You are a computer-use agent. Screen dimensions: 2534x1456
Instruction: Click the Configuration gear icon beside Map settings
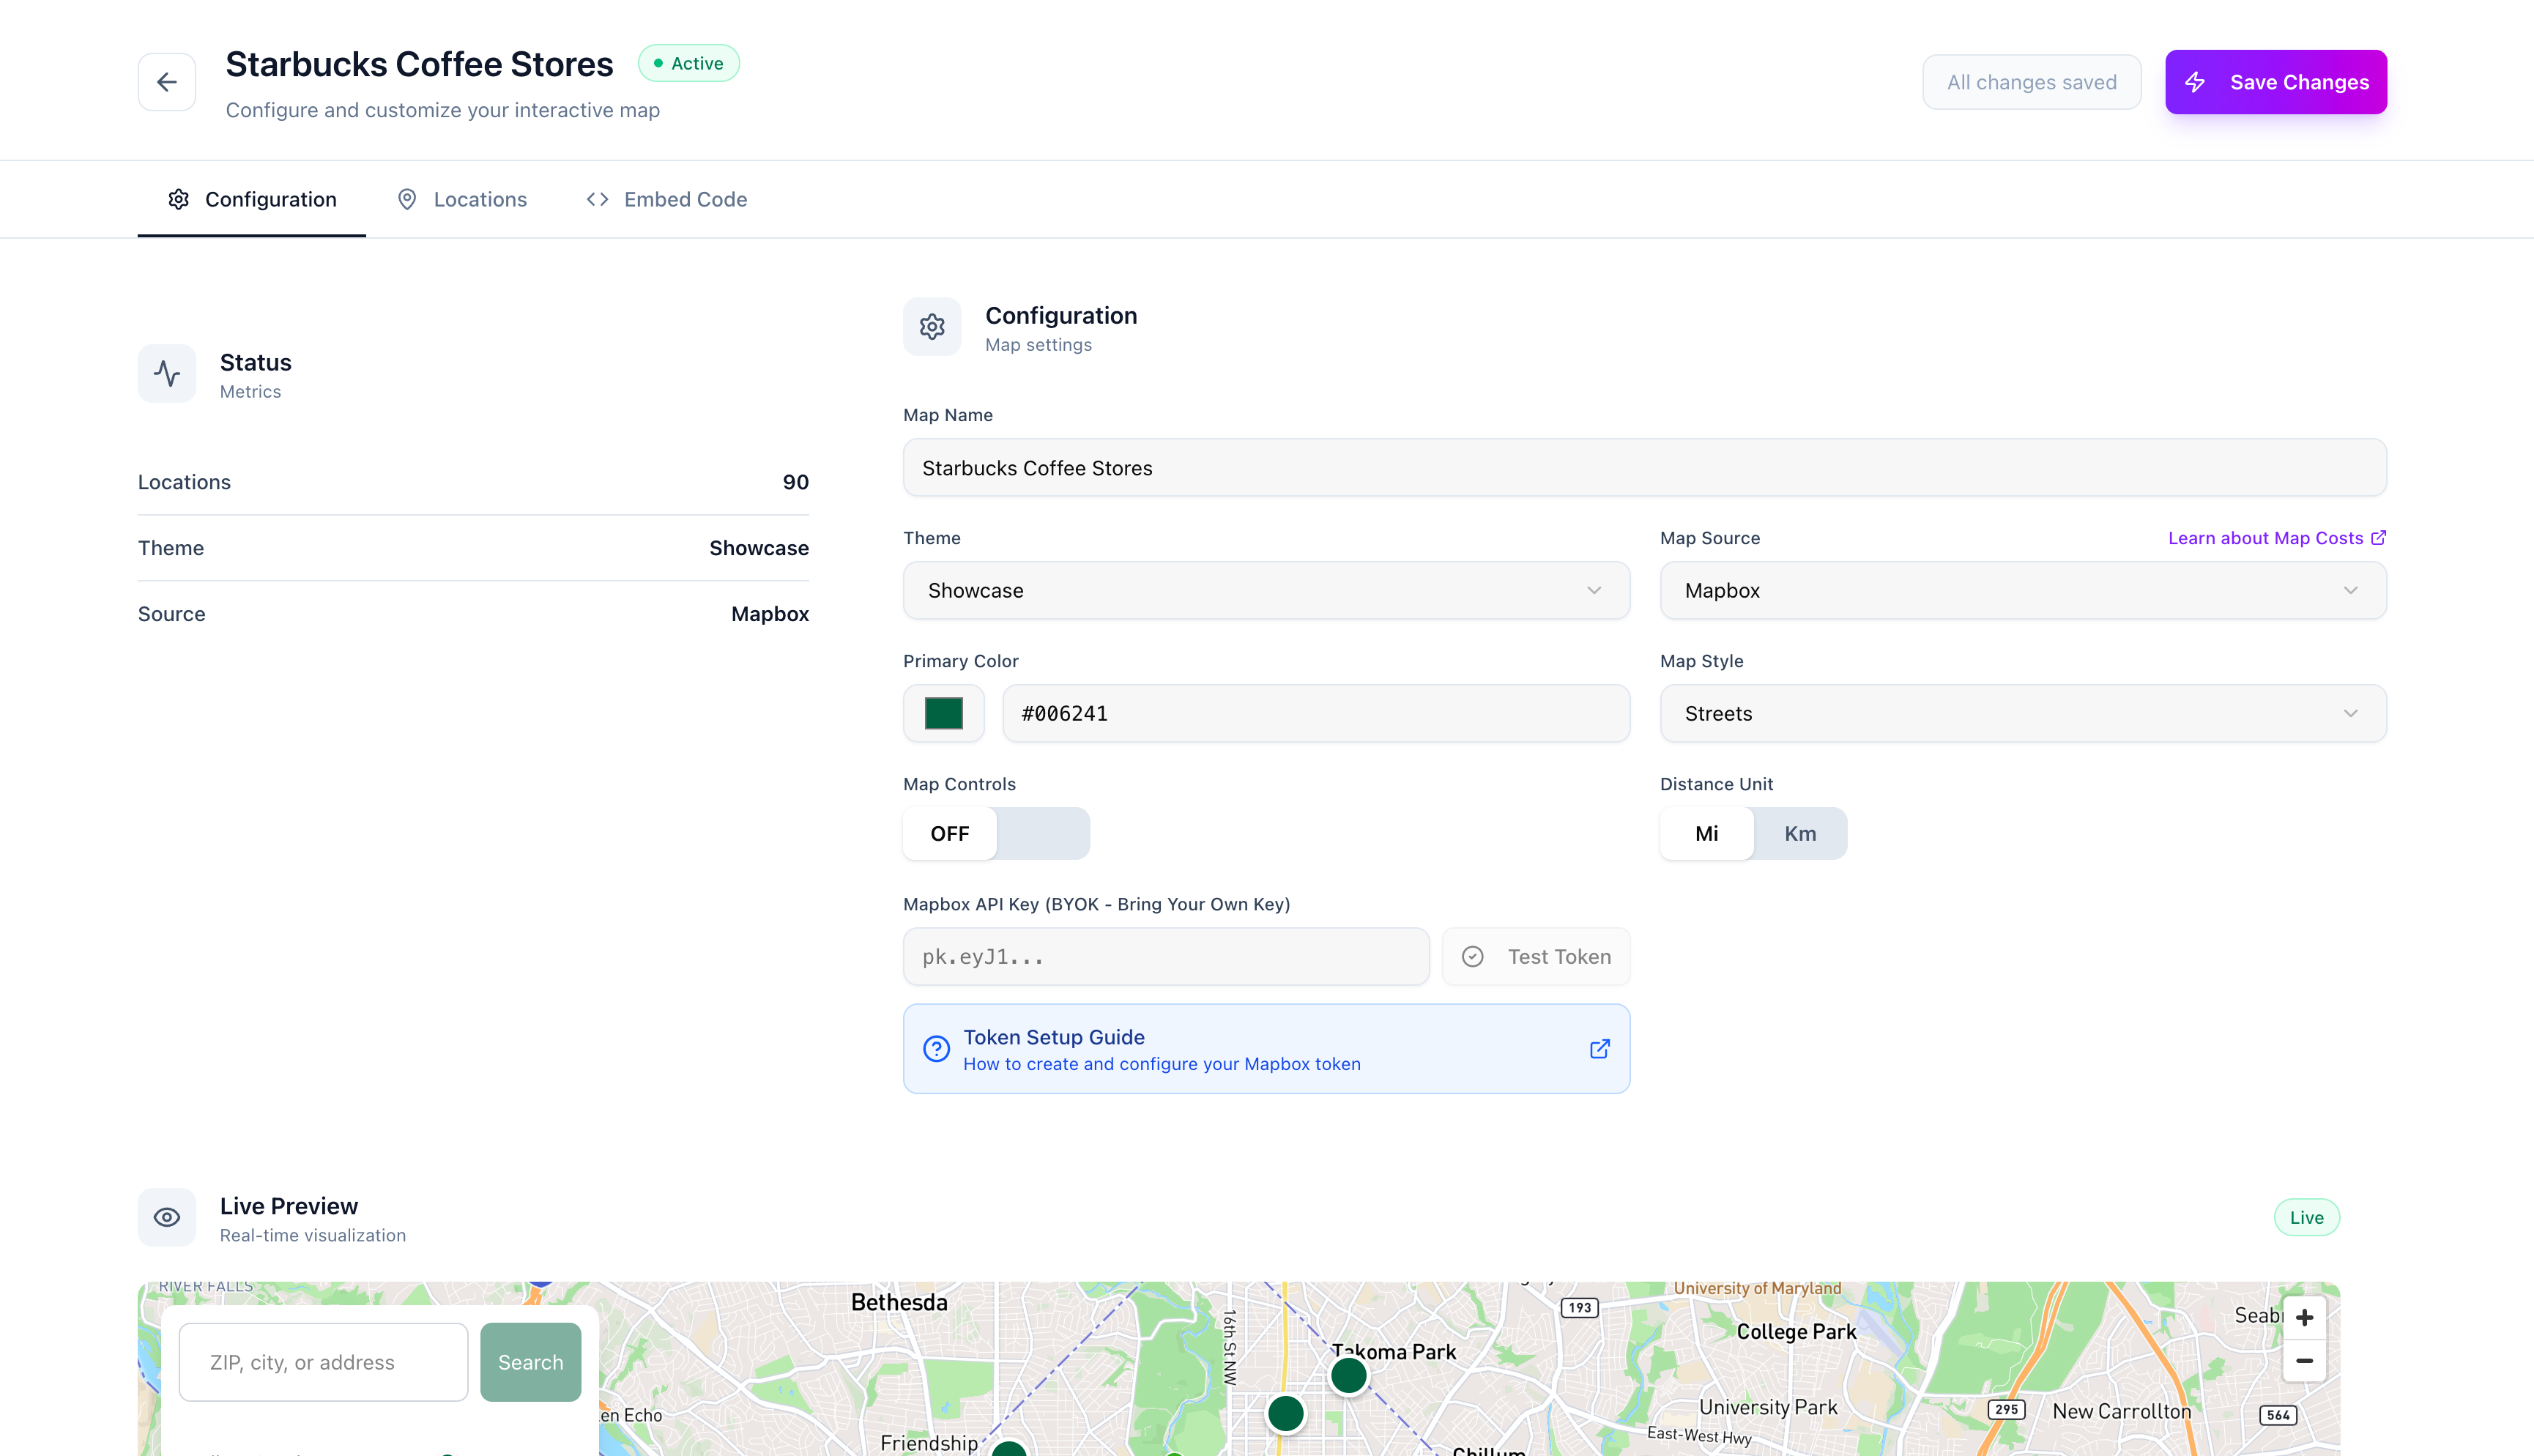pos(931,326)
